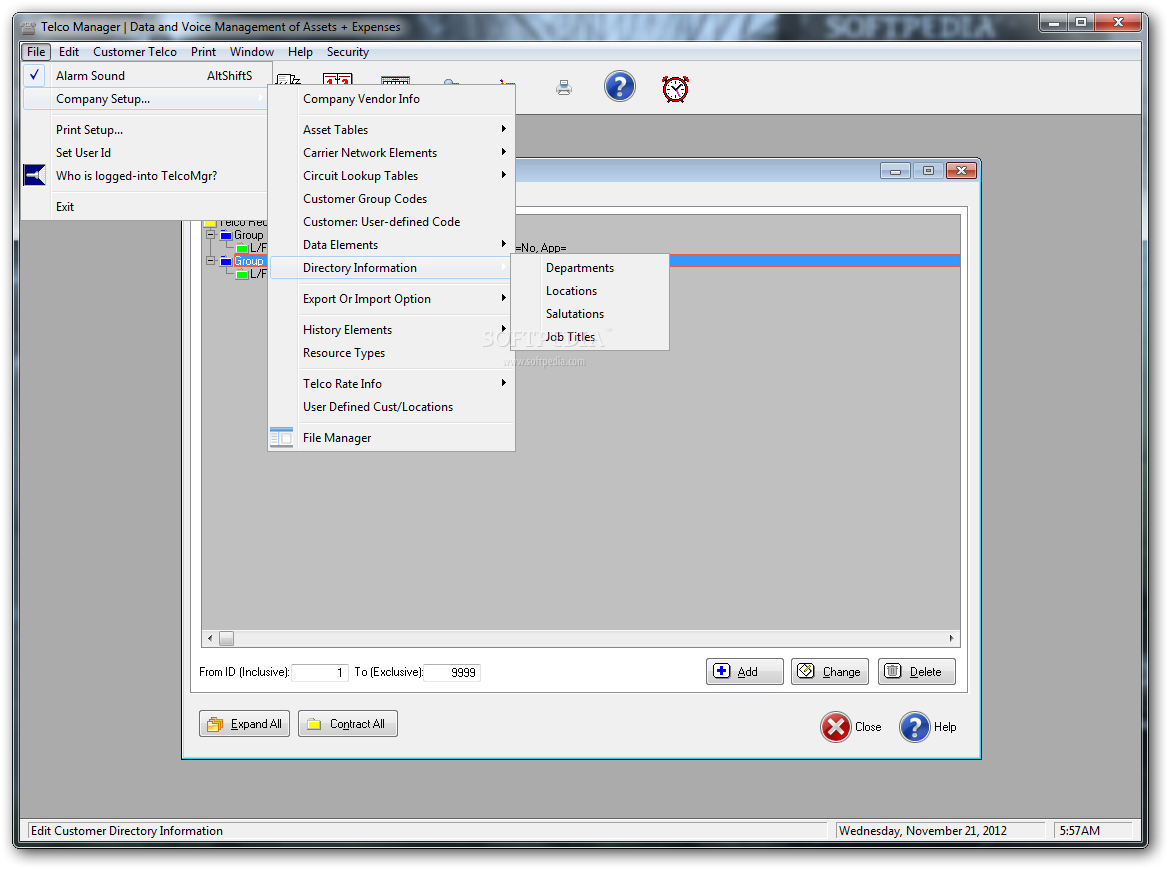The width and height of the screenshot is (1169, 869).
Task: Select Departments from Directory Information
Action: click(590, 268)
